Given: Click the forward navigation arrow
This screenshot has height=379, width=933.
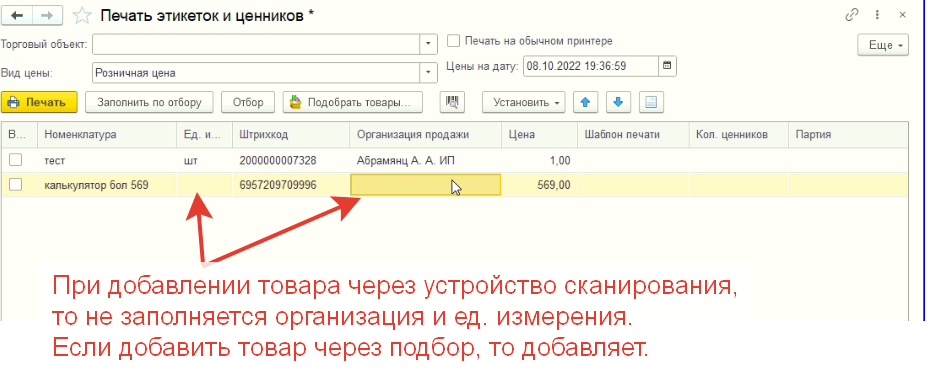Looking at the screenshot, I should (49, 16).
